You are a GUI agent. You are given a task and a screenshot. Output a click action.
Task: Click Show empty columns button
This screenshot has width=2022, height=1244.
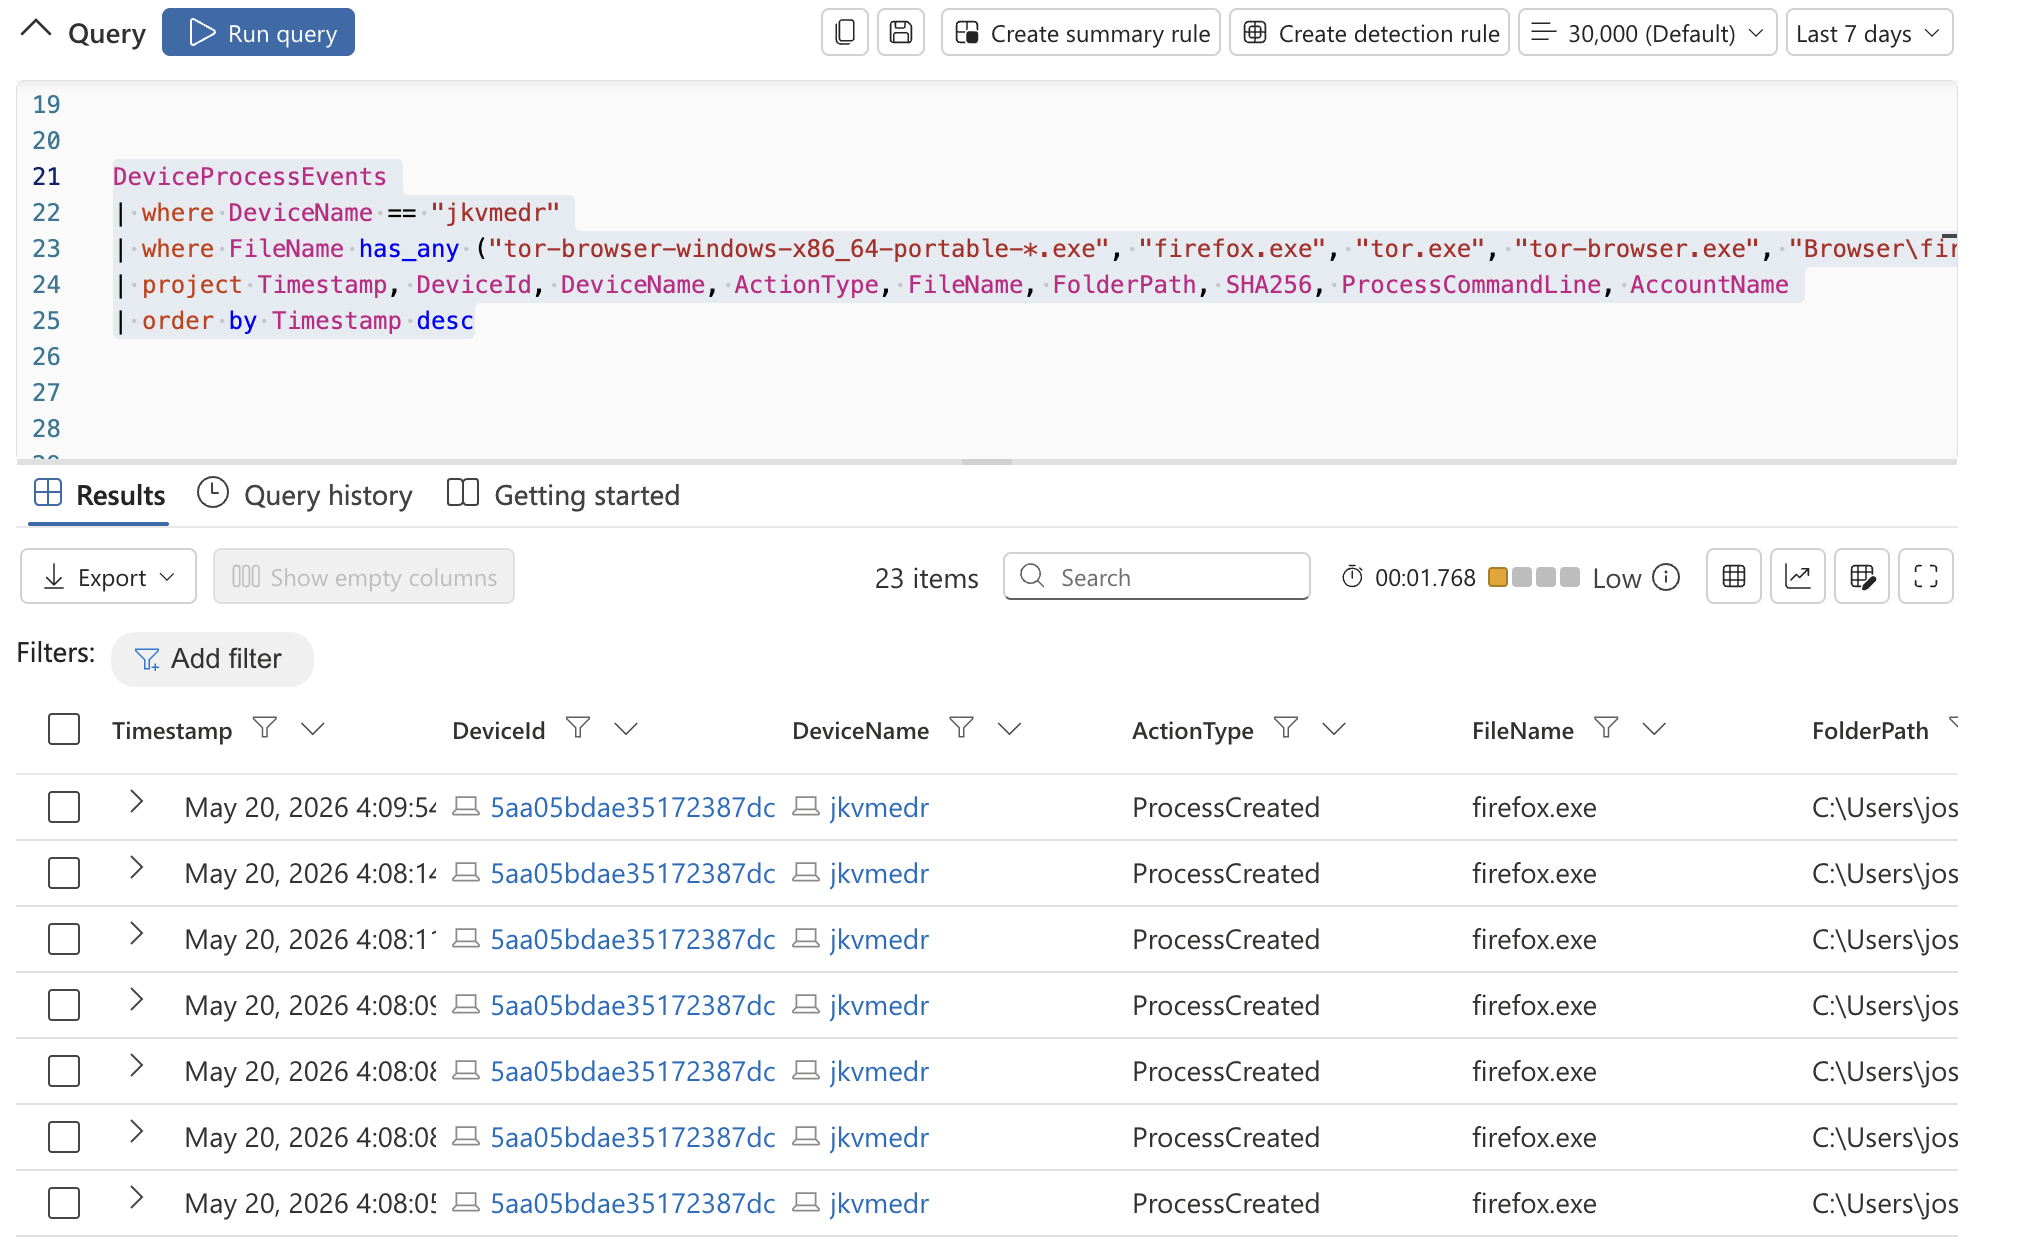point(364,577)
